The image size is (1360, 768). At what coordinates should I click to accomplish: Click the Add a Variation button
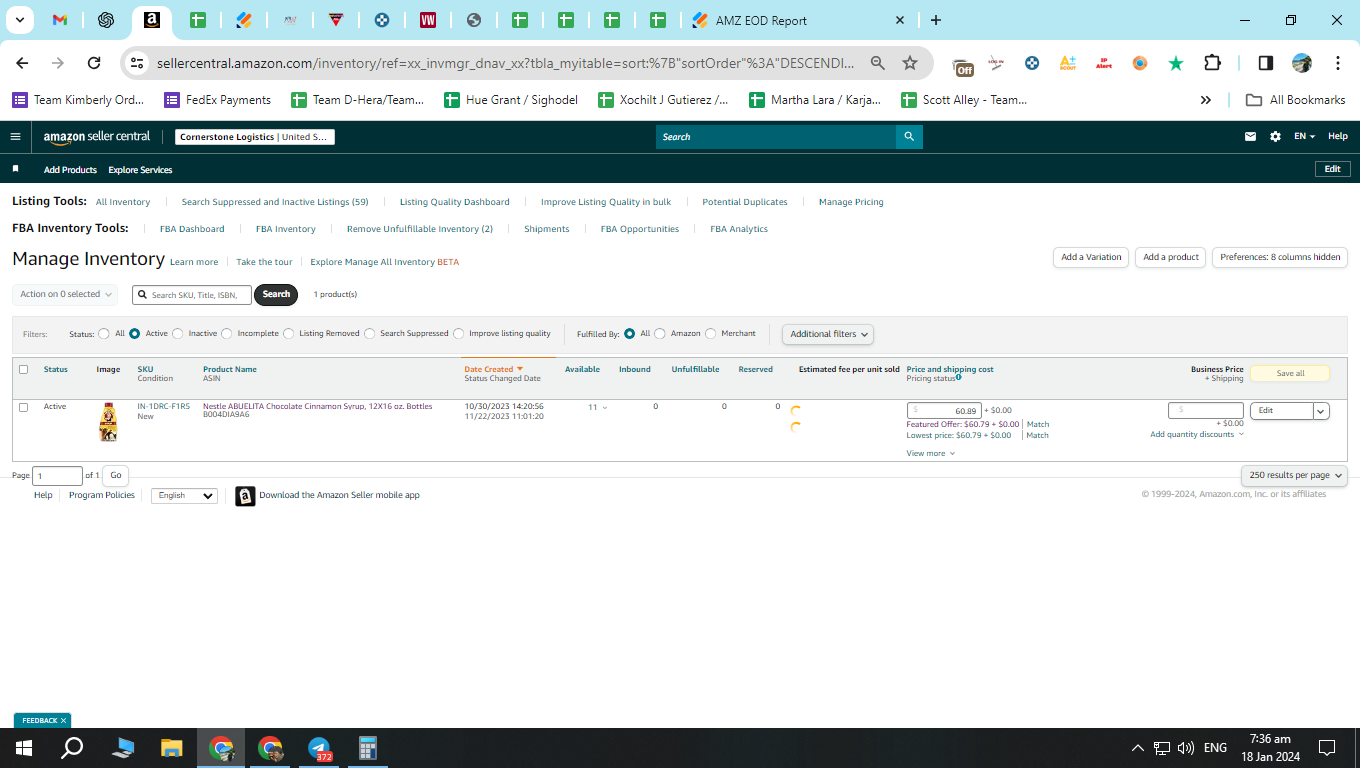1091,257
